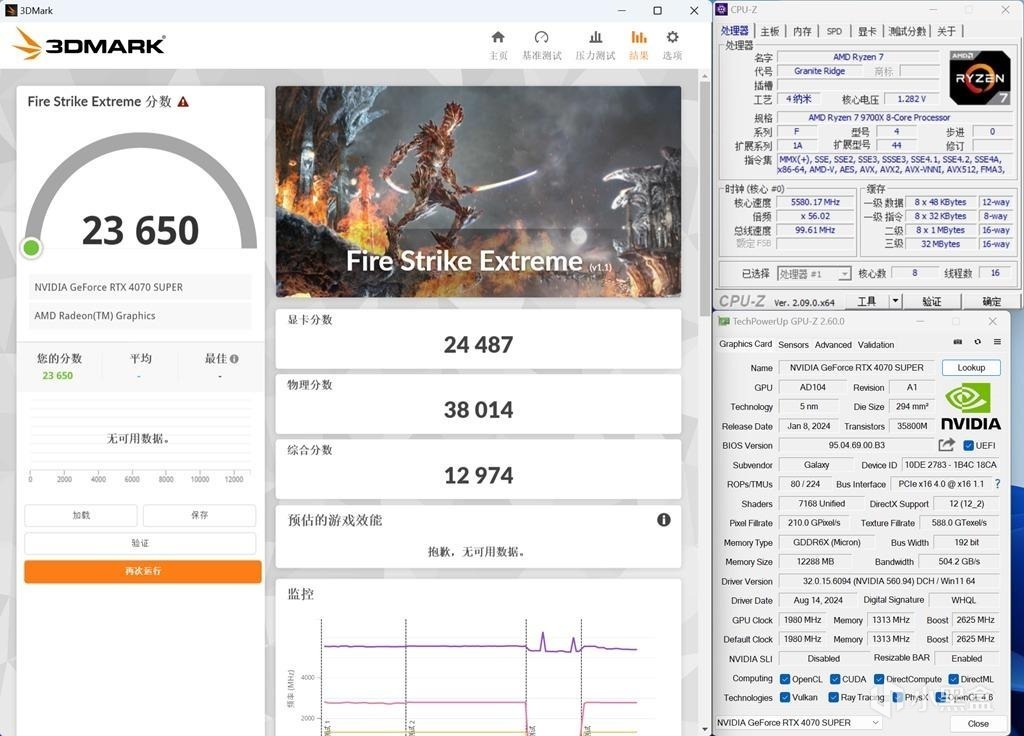Click the 综合分数 12 974 card
1024x736 pixels.
(x=478, y=470)
